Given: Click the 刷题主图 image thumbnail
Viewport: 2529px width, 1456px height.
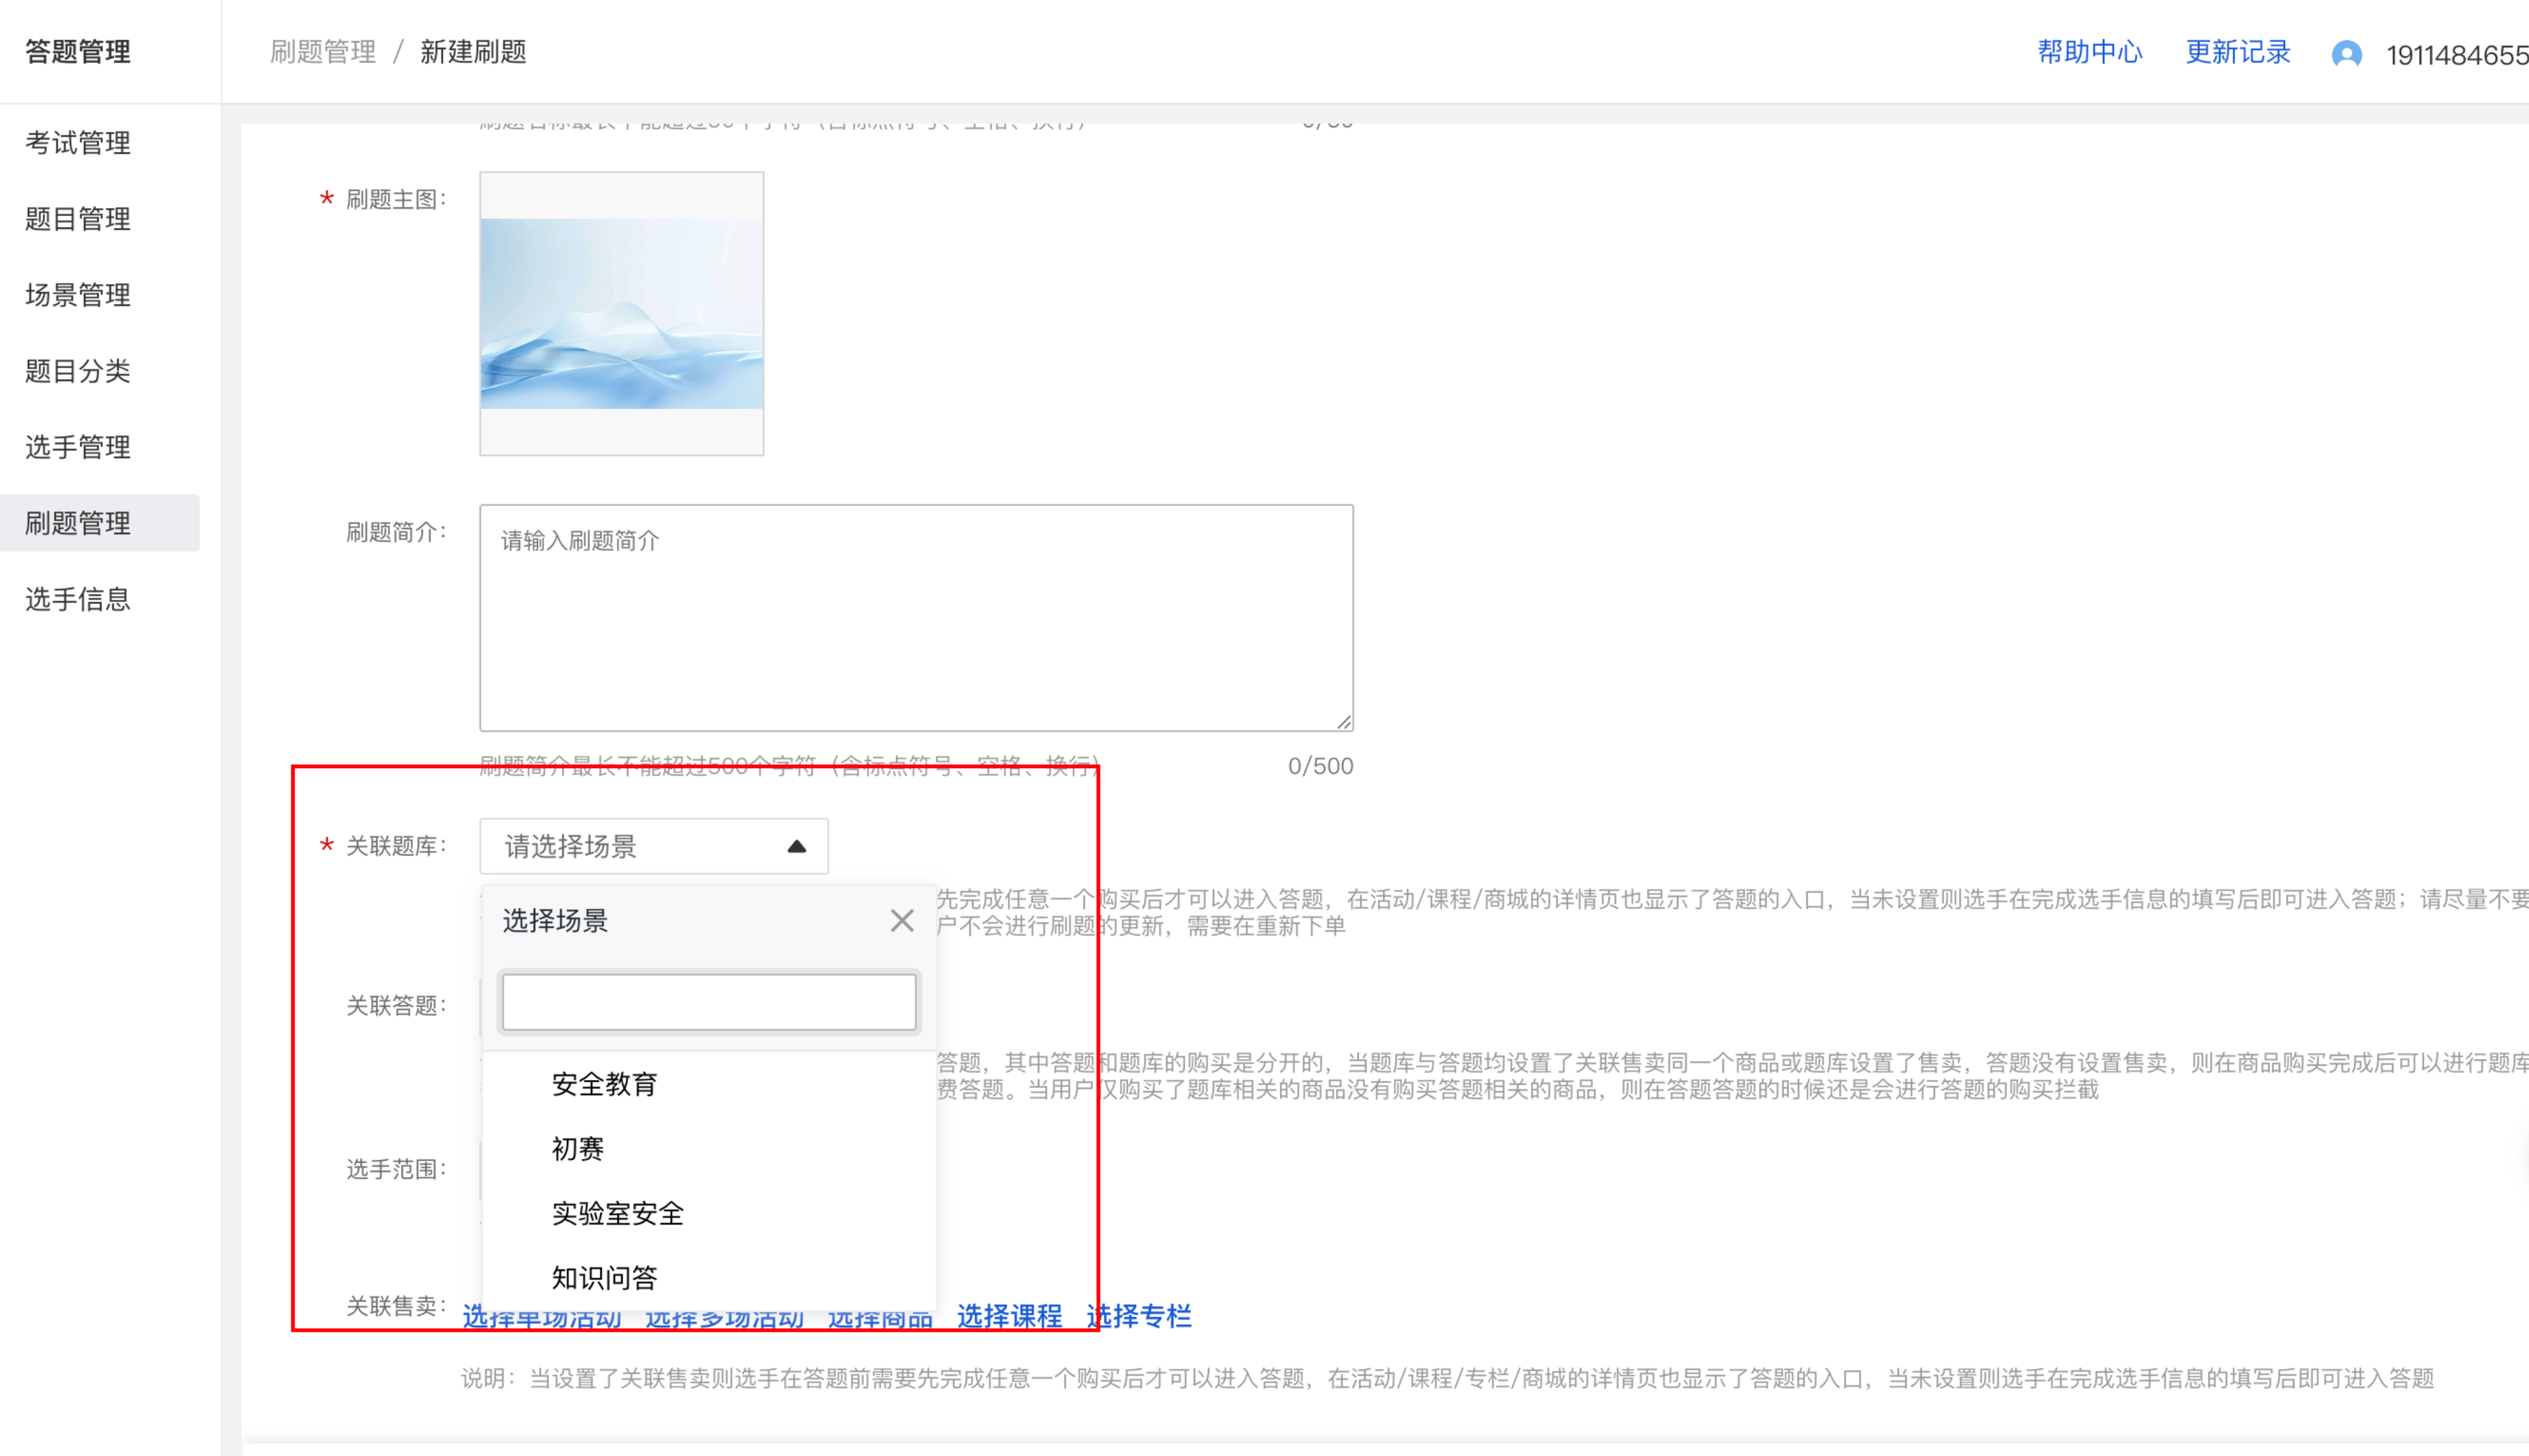Looking at the screenshot, I should point(622,314).
